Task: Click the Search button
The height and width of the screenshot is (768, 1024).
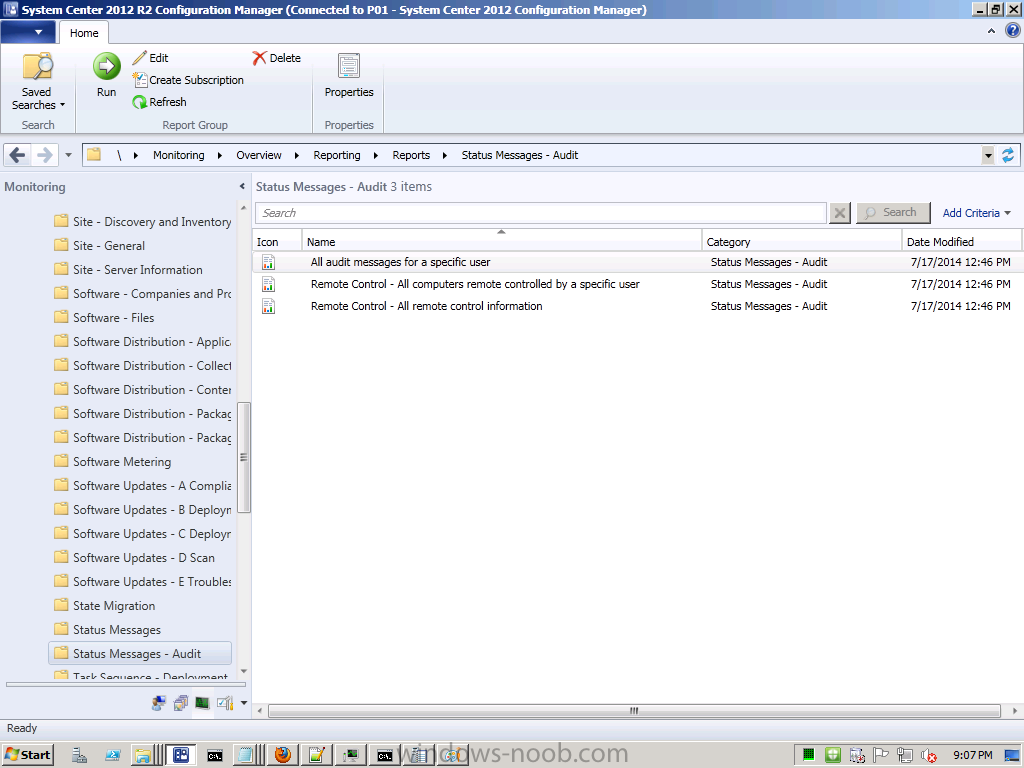Action: [893, 212]
